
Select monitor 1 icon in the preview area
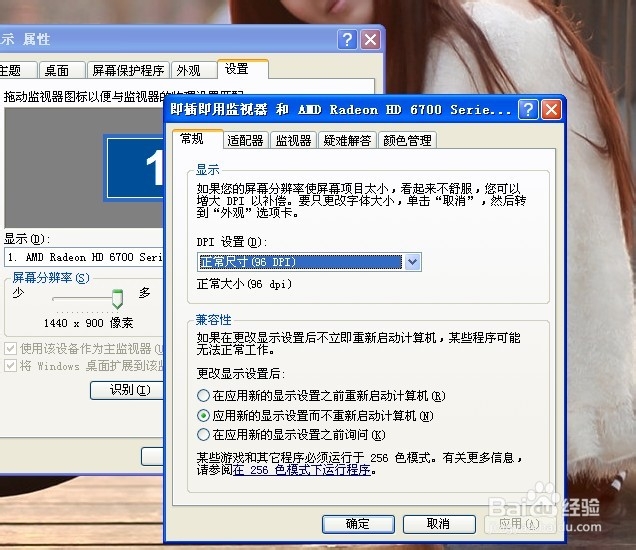(x=134, y=168)
